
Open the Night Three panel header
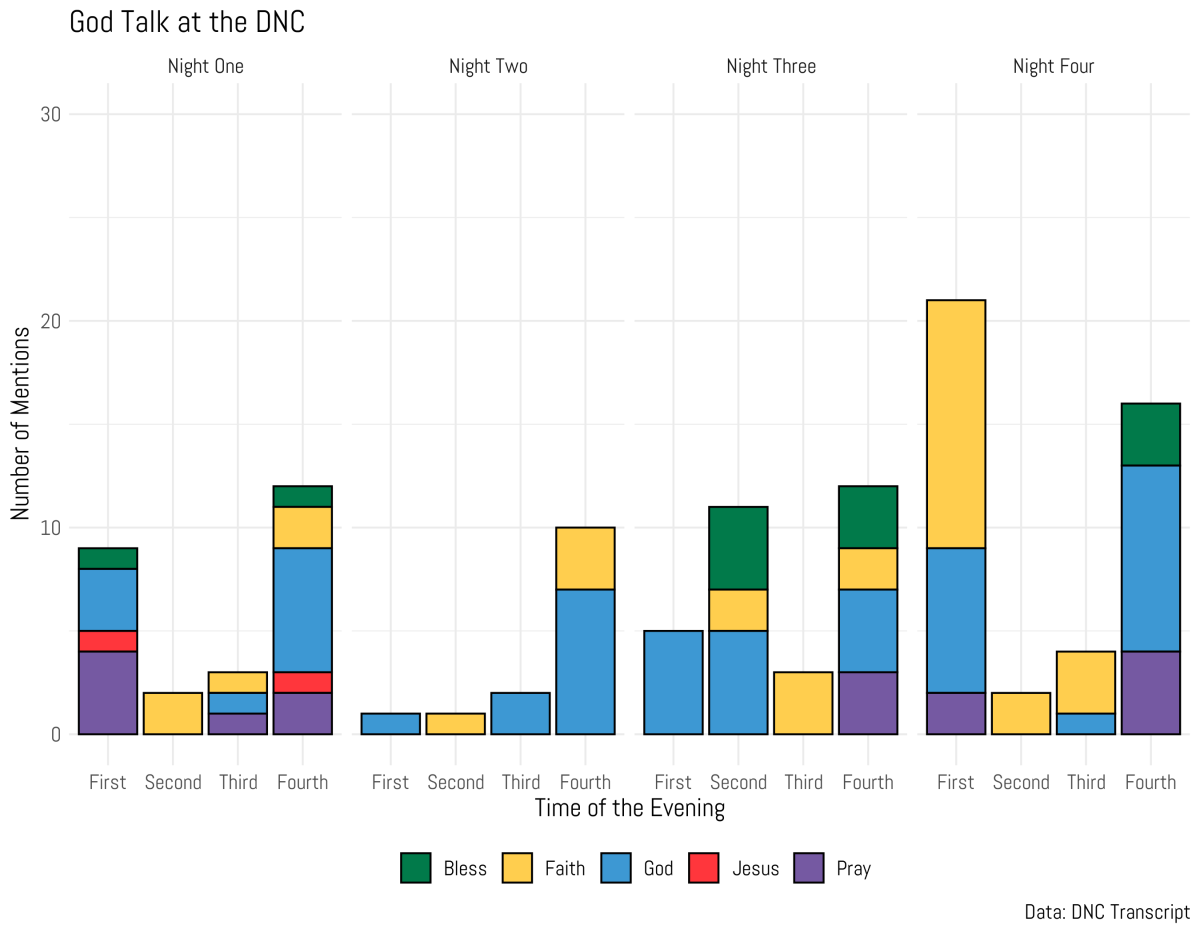[771, 67]
